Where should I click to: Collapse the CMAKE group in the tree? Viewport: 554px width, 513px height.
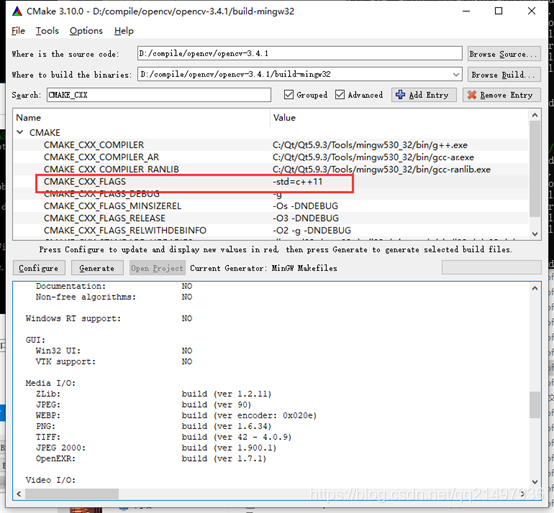point(20,132)
